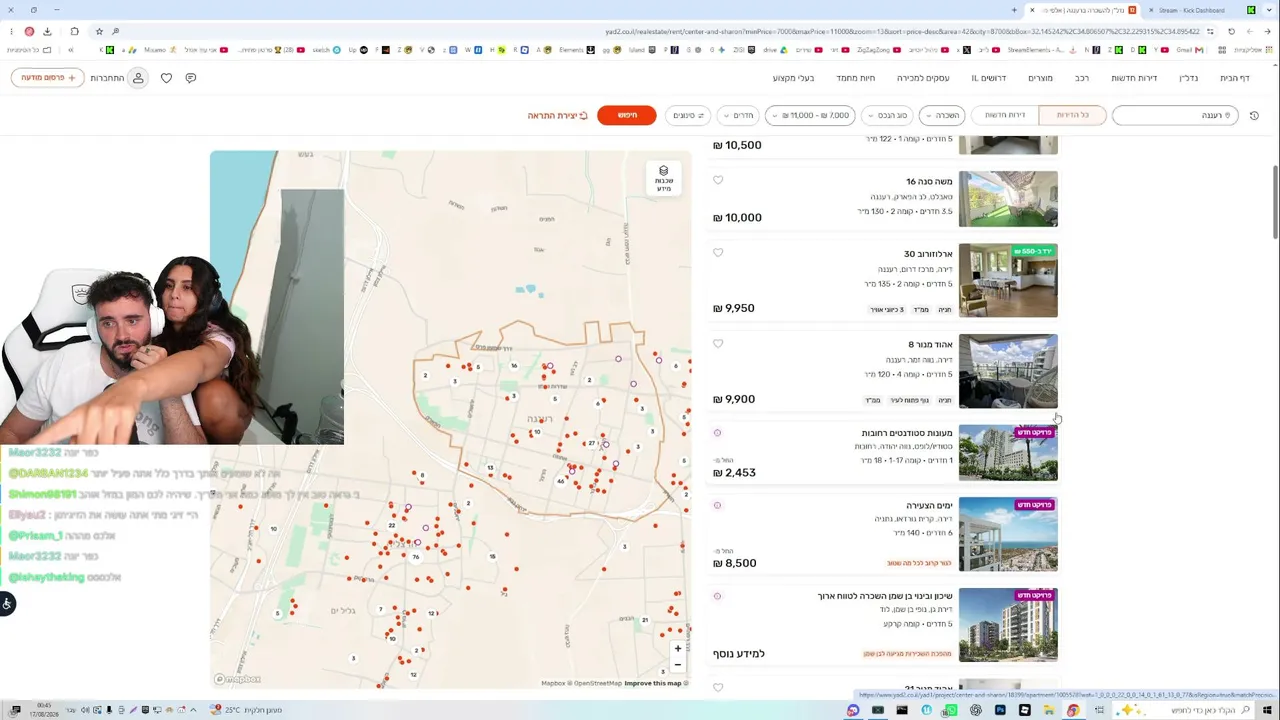Click the city search field containing רעננה
Viewport: 1280px width, 720px height.
tap(1175, 115)
